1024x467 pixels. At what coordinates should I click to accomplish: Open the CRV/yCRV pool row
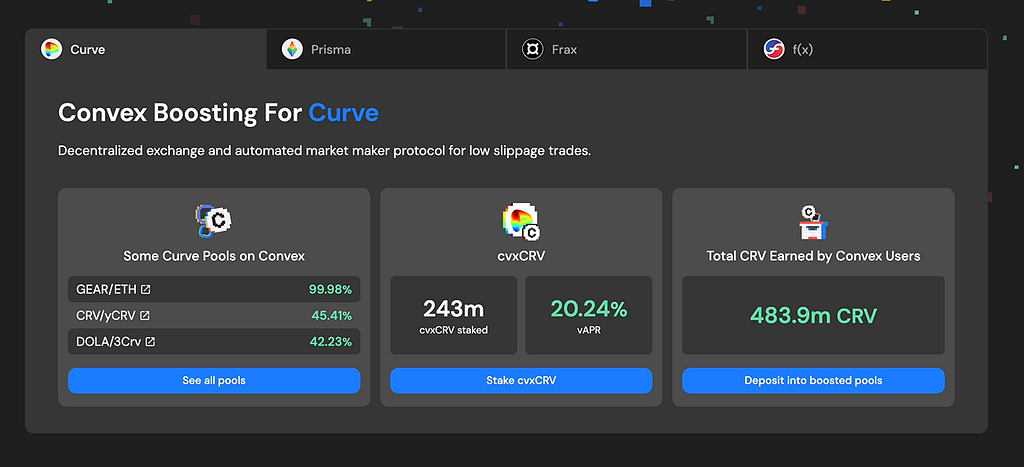214,315
